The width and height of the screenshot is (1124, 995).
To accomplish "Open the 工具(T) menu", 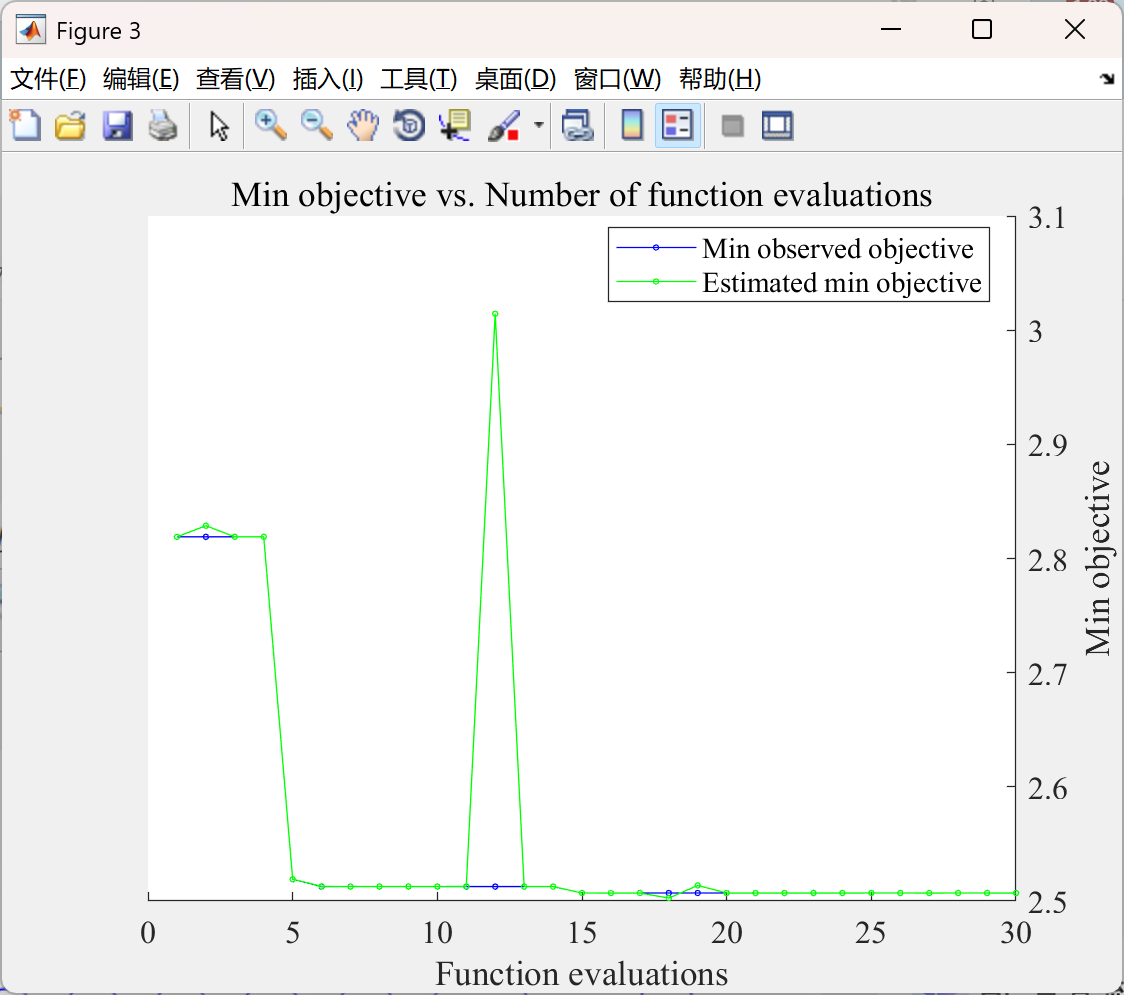I will (x=419, y=79).
